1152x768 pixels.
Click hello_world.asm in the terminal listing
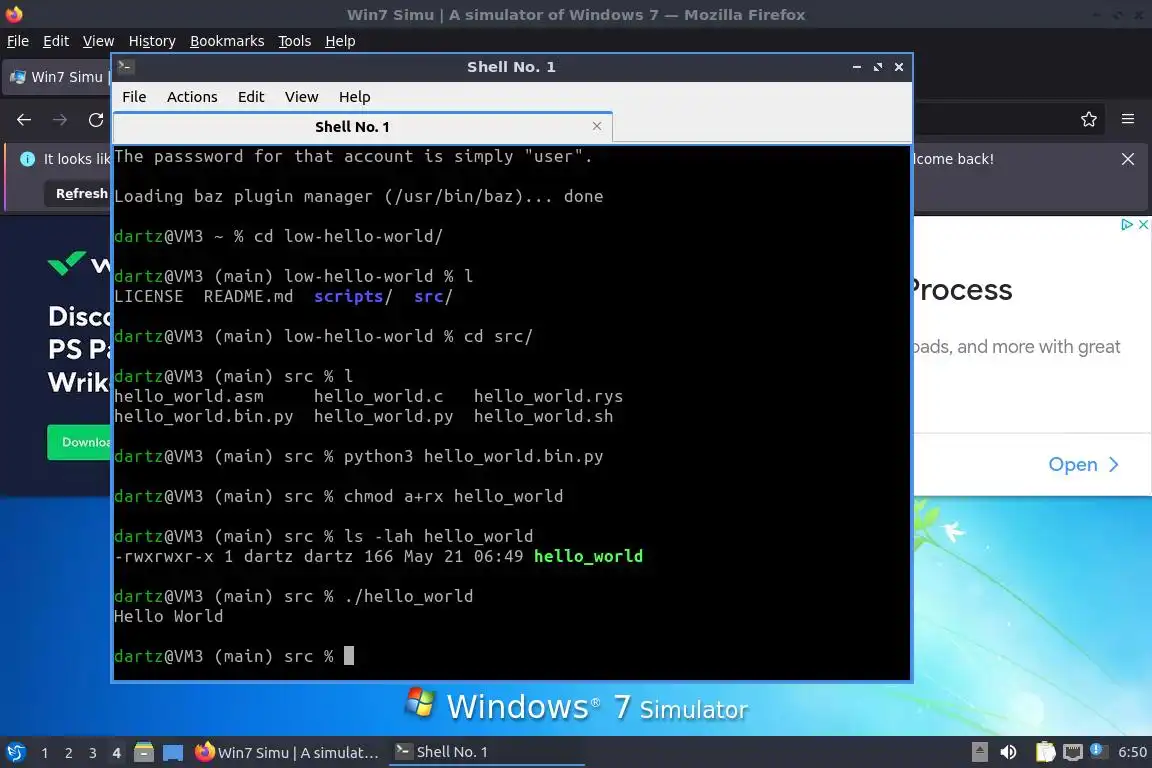[189, 396]
